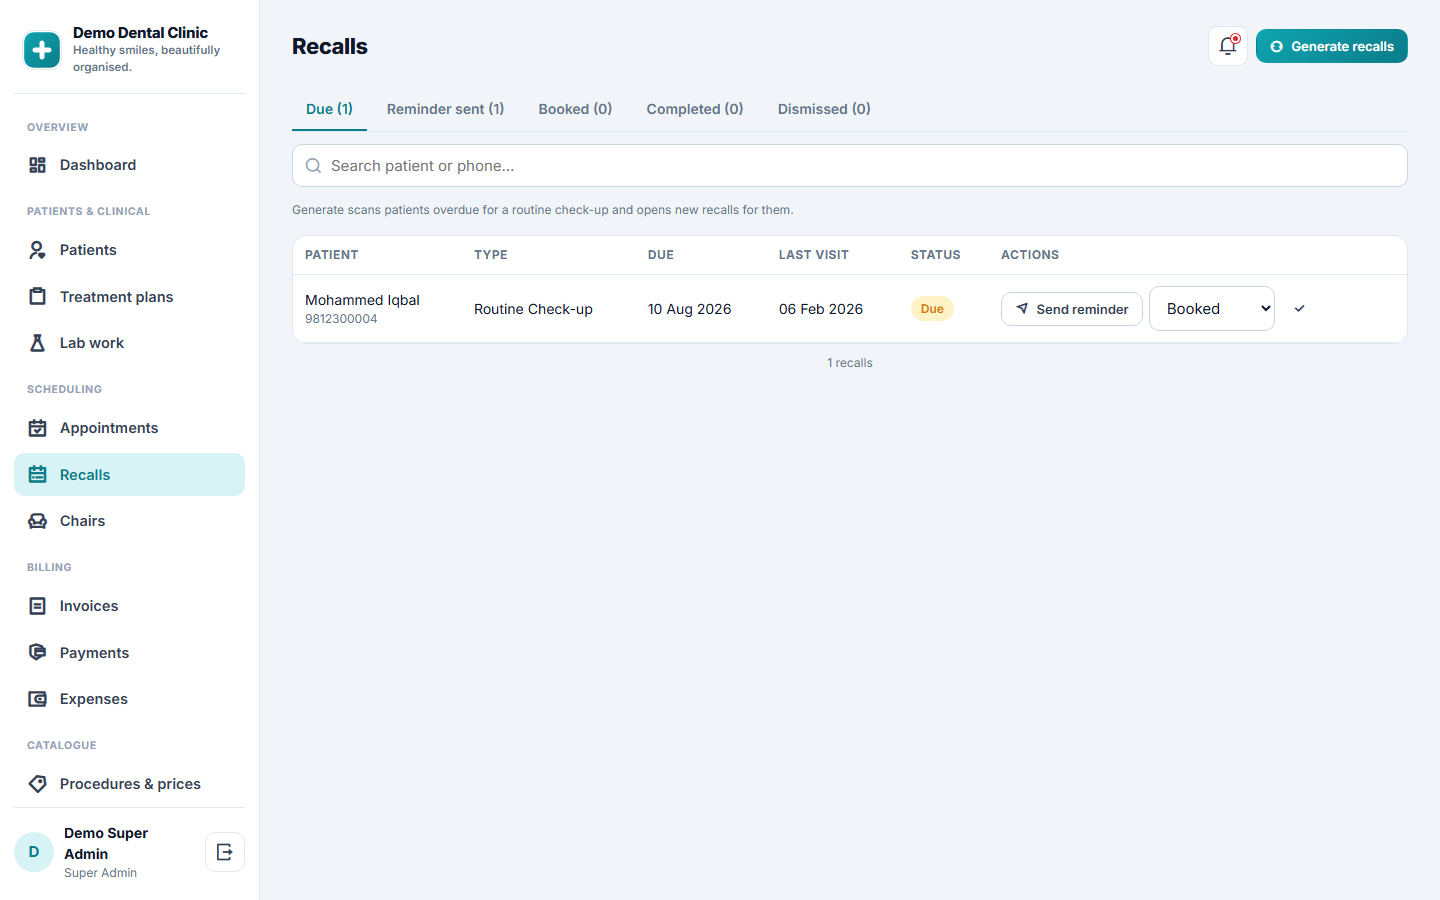The width and height of the screenshot is (1440, 900).
Task: Click the Appointments calendar icon
Action: point(37,428)
